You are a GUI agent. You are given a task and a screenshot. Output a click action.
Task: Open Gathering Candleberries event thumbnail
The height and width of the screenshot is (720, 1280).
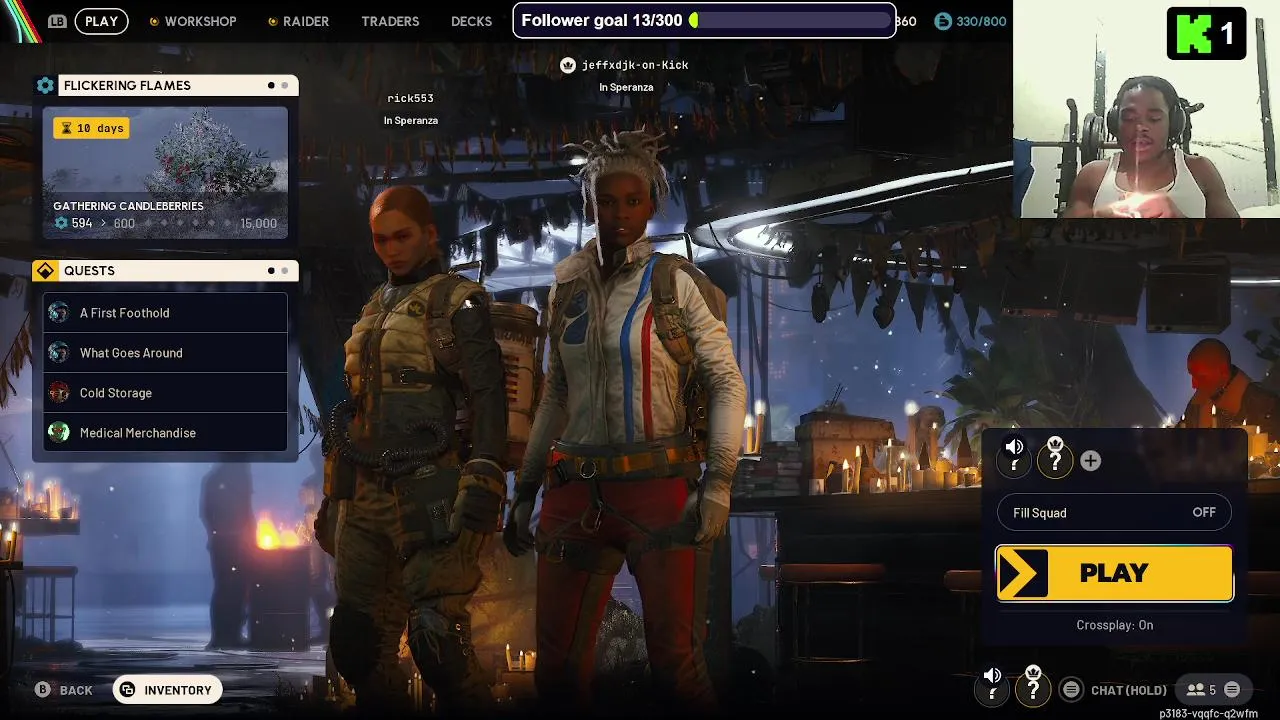pos(165,173)
